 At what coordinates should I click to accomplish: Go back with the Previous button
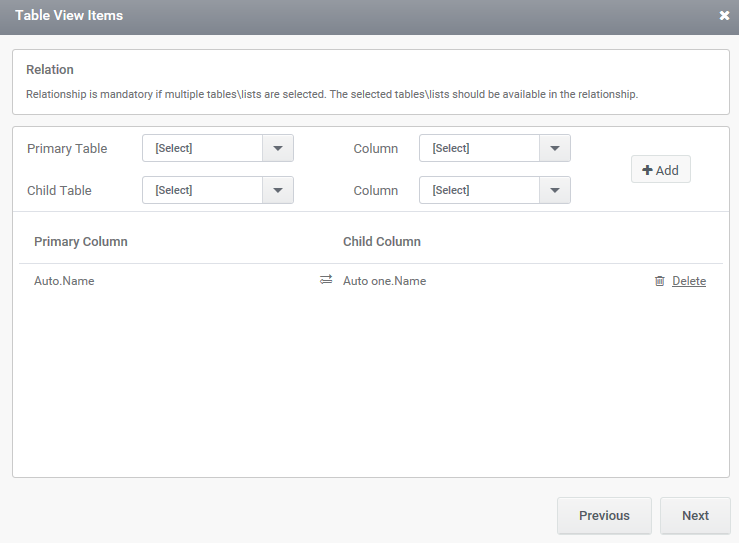[604, 516]
